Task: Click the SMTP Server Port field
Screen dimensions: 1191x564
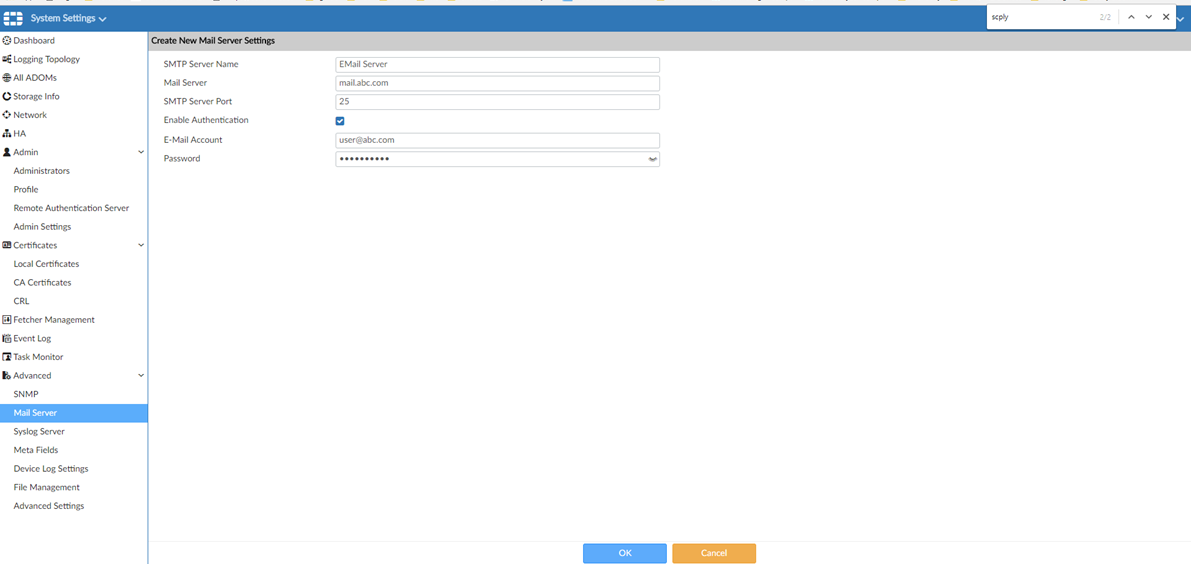Action: (x=497, y=102)
